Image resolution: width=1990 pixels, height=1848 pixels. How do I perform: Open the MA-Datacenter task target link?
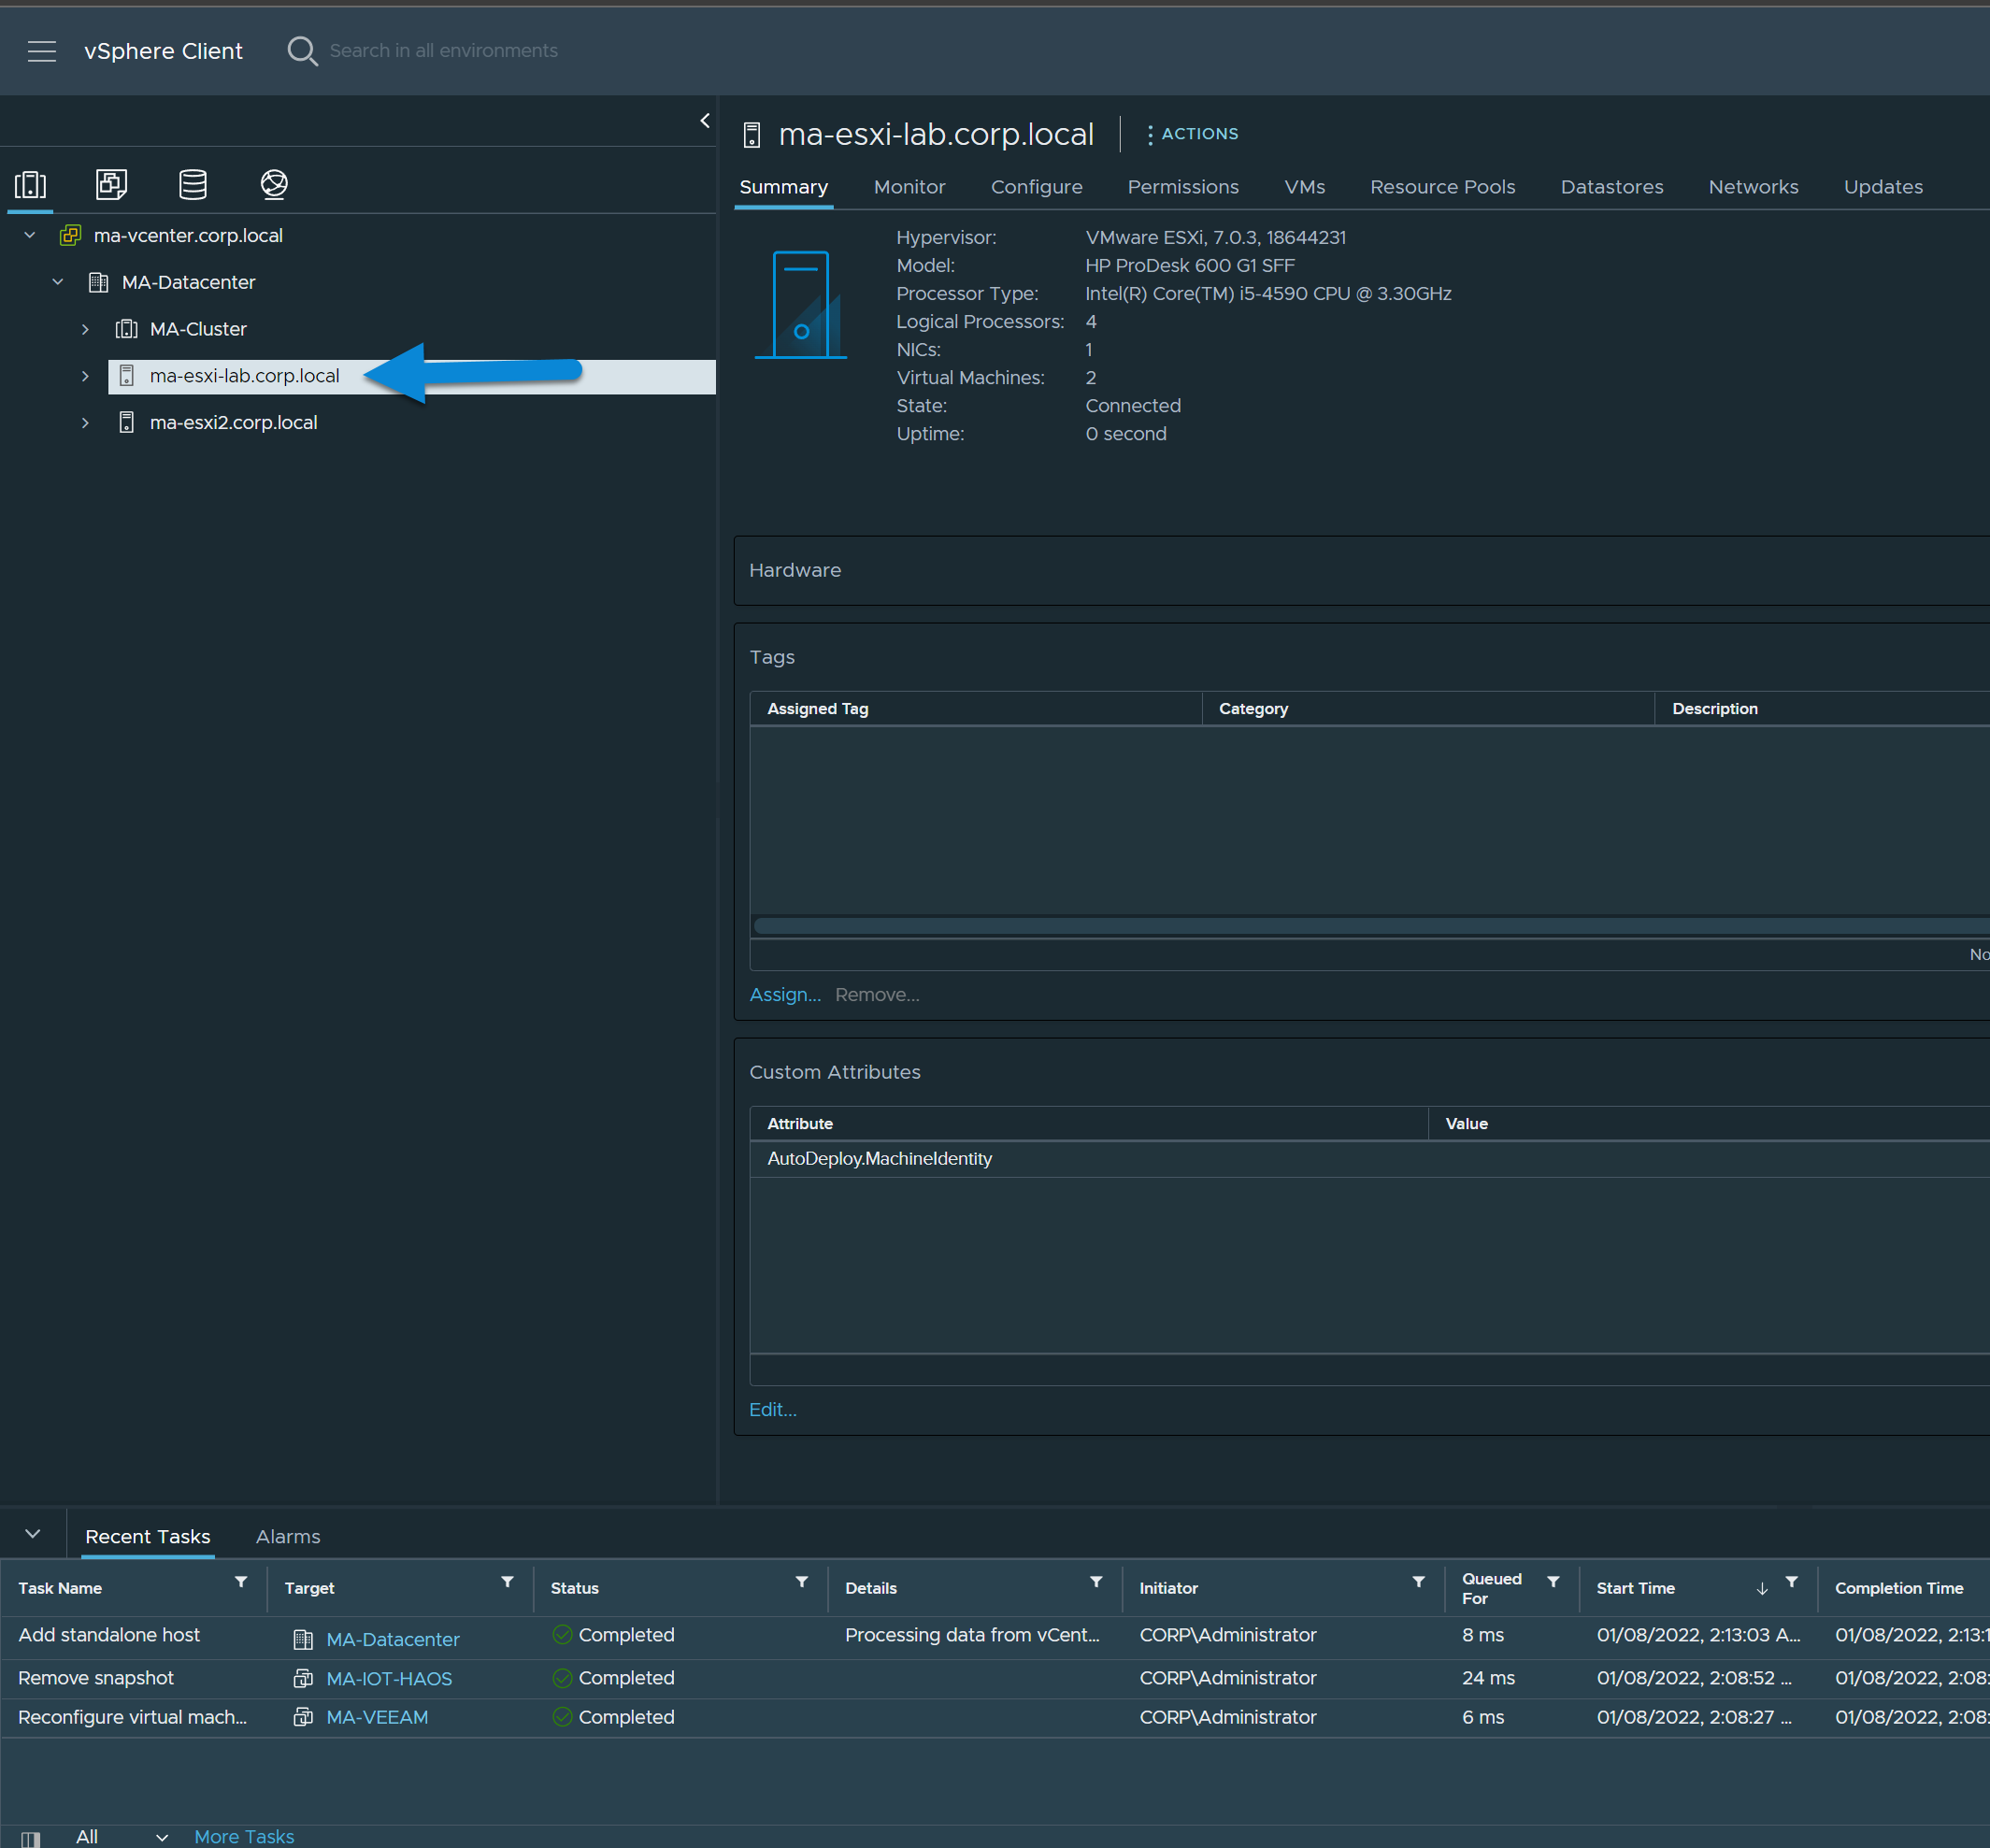393,1640
